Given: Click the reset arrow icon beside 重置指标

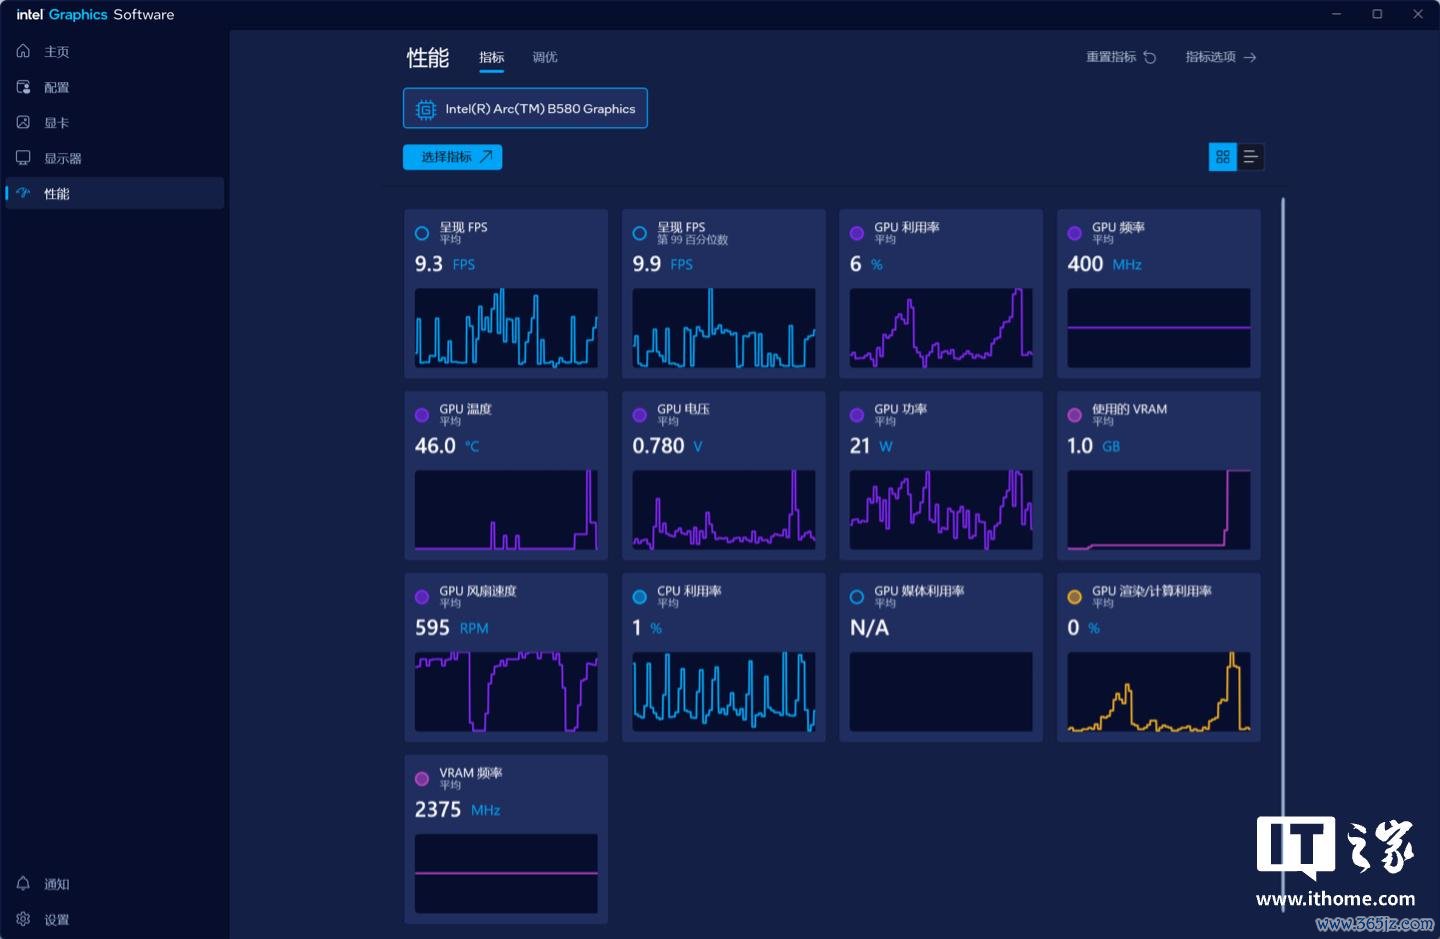Looking at the screenshot, I should (1150, 57).
